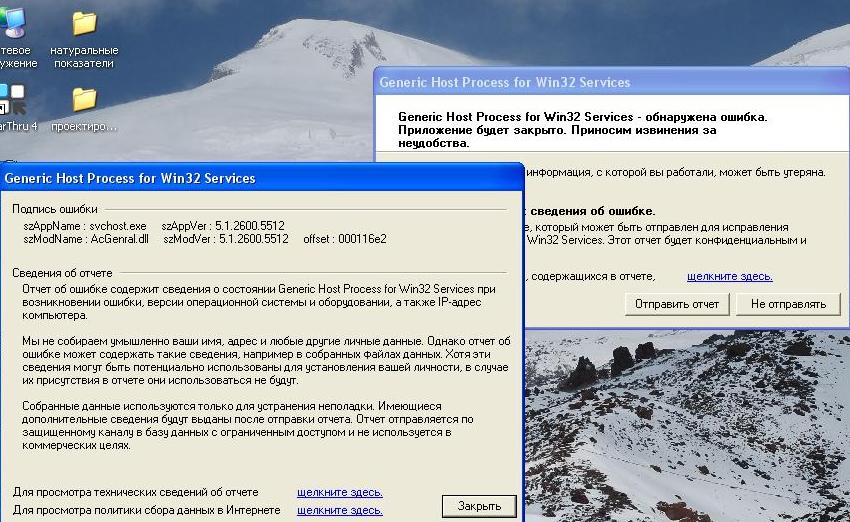The height and width of the screenshot is (522, 850).
Task: Select the text szModName : AcGenral.dll
Action: click(86, 239)
